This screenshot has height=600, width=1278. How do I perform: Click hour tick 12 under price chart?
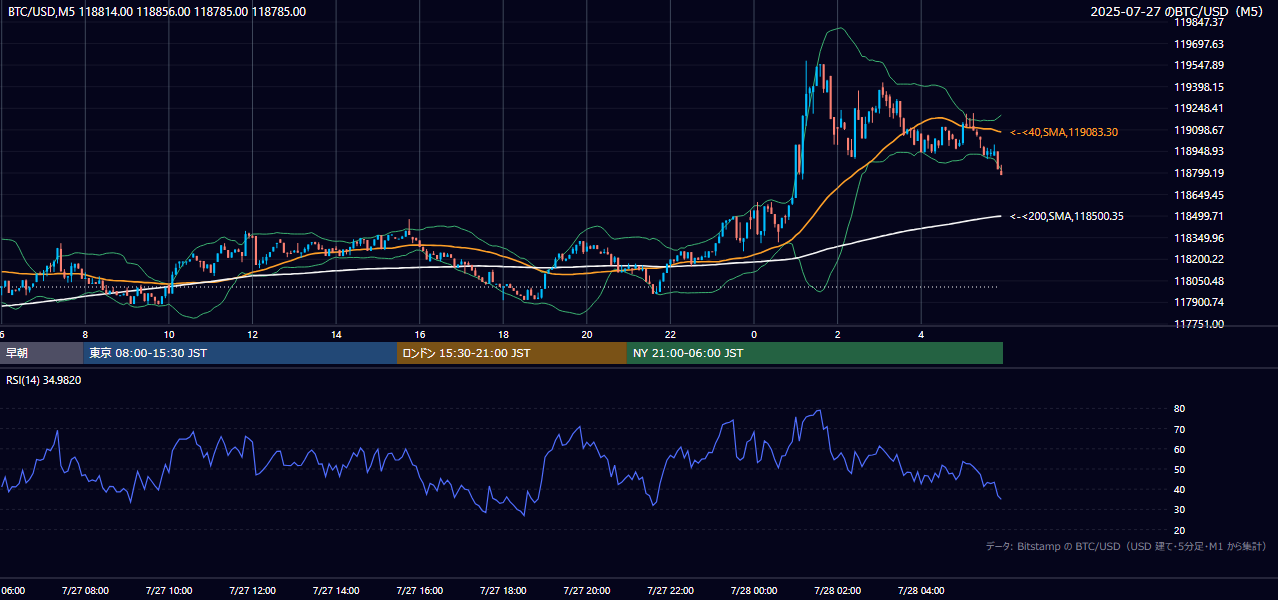point(252,335)
